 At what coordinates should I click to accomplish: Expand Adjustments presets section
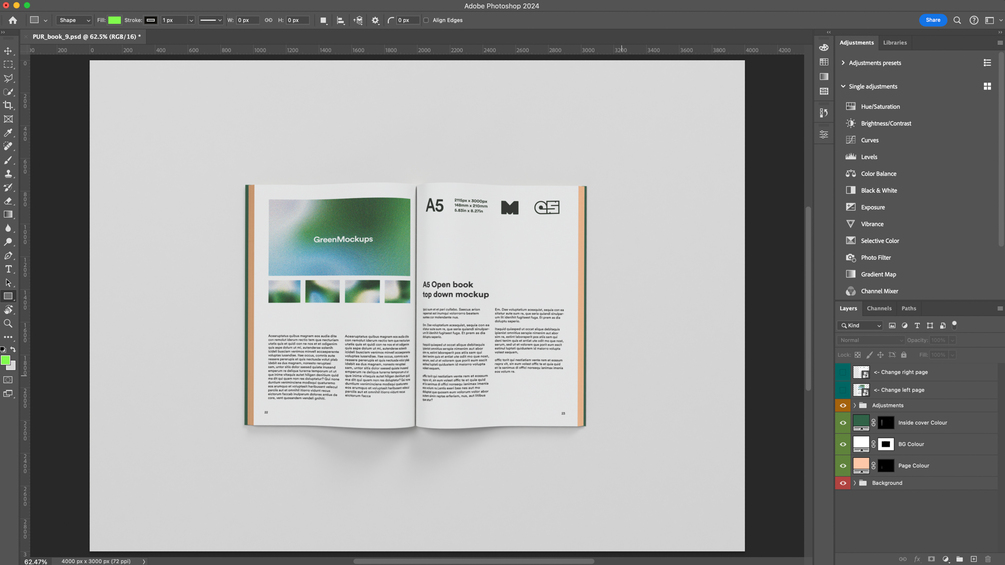tap(843, 63)
